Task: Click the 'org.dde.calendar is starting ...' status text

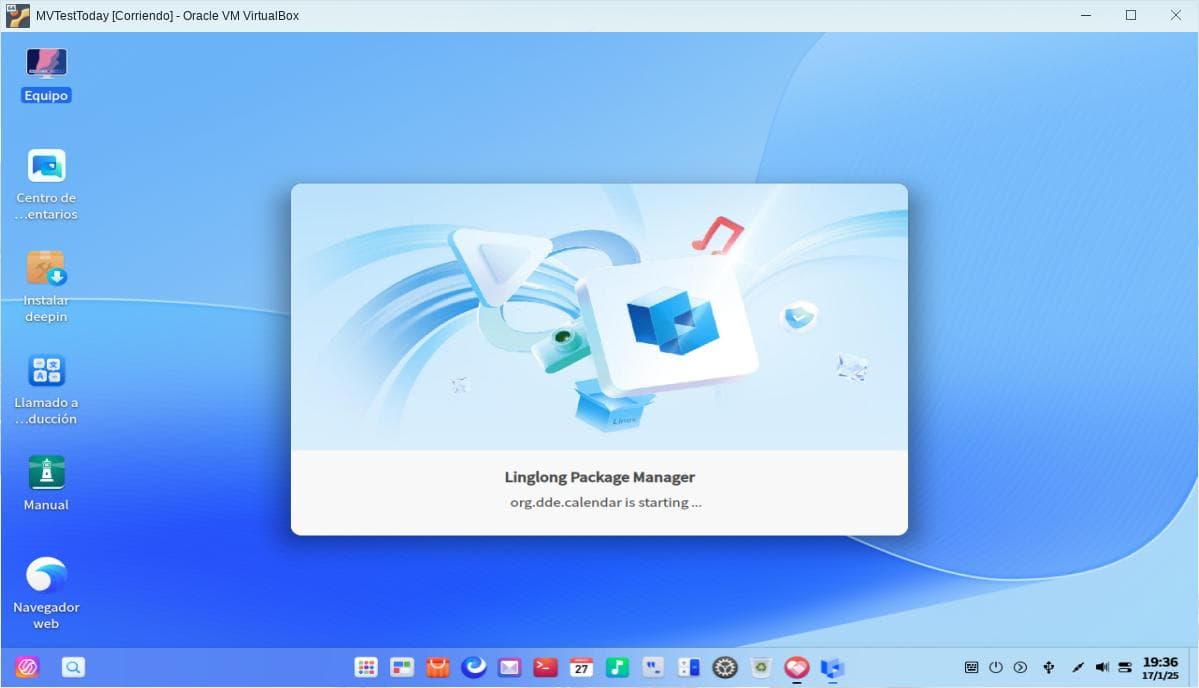Action: (x=606, y=502)
